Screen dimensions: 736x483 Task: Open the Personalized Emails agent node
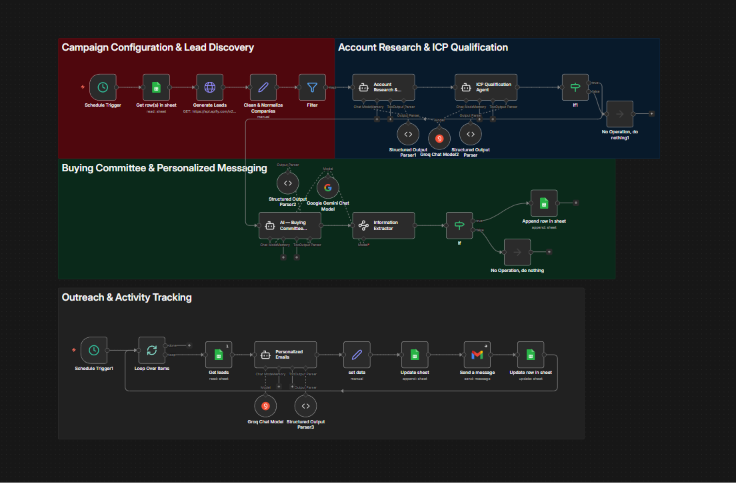[x=285, y=354]
